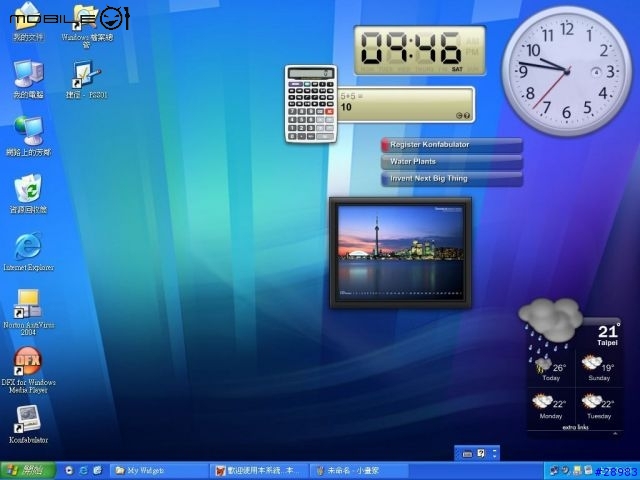Switch to the 歡迎使用本系統 taskbar window
The image size is (640, 480).
click(260, 471)
